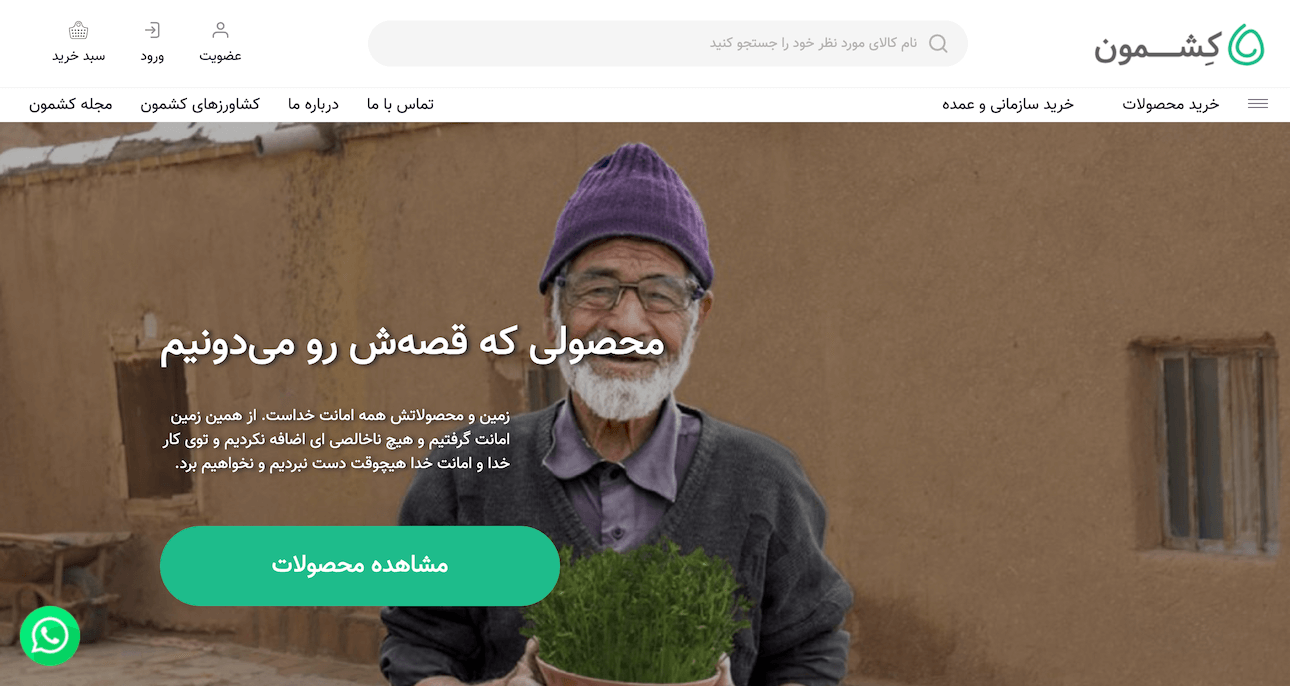
Task: Open the درباره ما page
Action: 313,104
